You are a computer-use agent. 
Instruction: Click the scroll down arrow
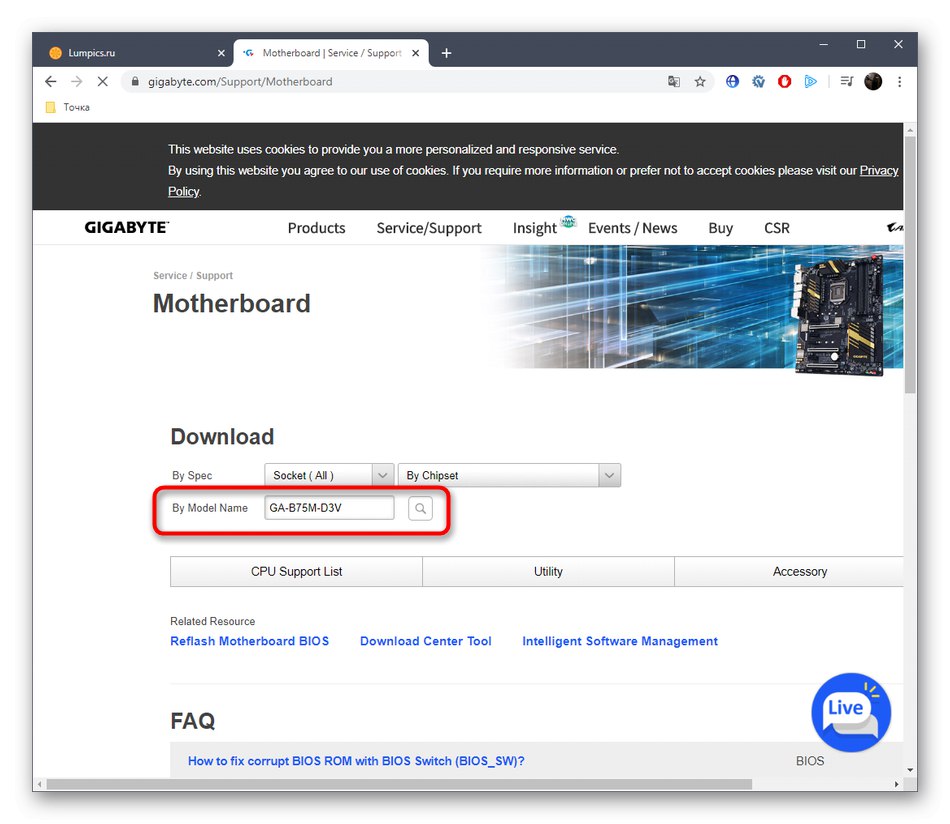point(909,769)
